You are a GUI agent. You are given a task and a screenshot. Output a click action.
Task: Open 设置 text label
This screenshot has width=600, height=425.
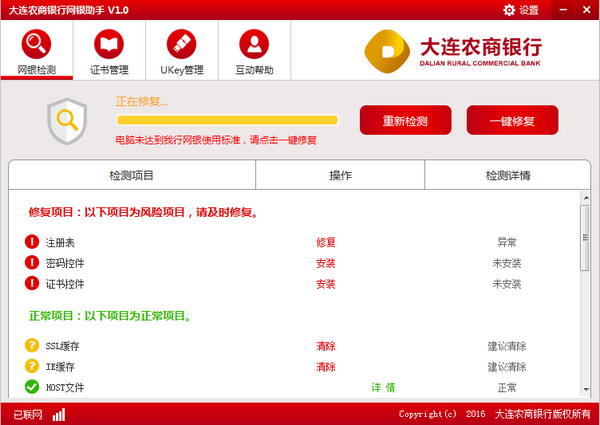[x=529, y=10]
